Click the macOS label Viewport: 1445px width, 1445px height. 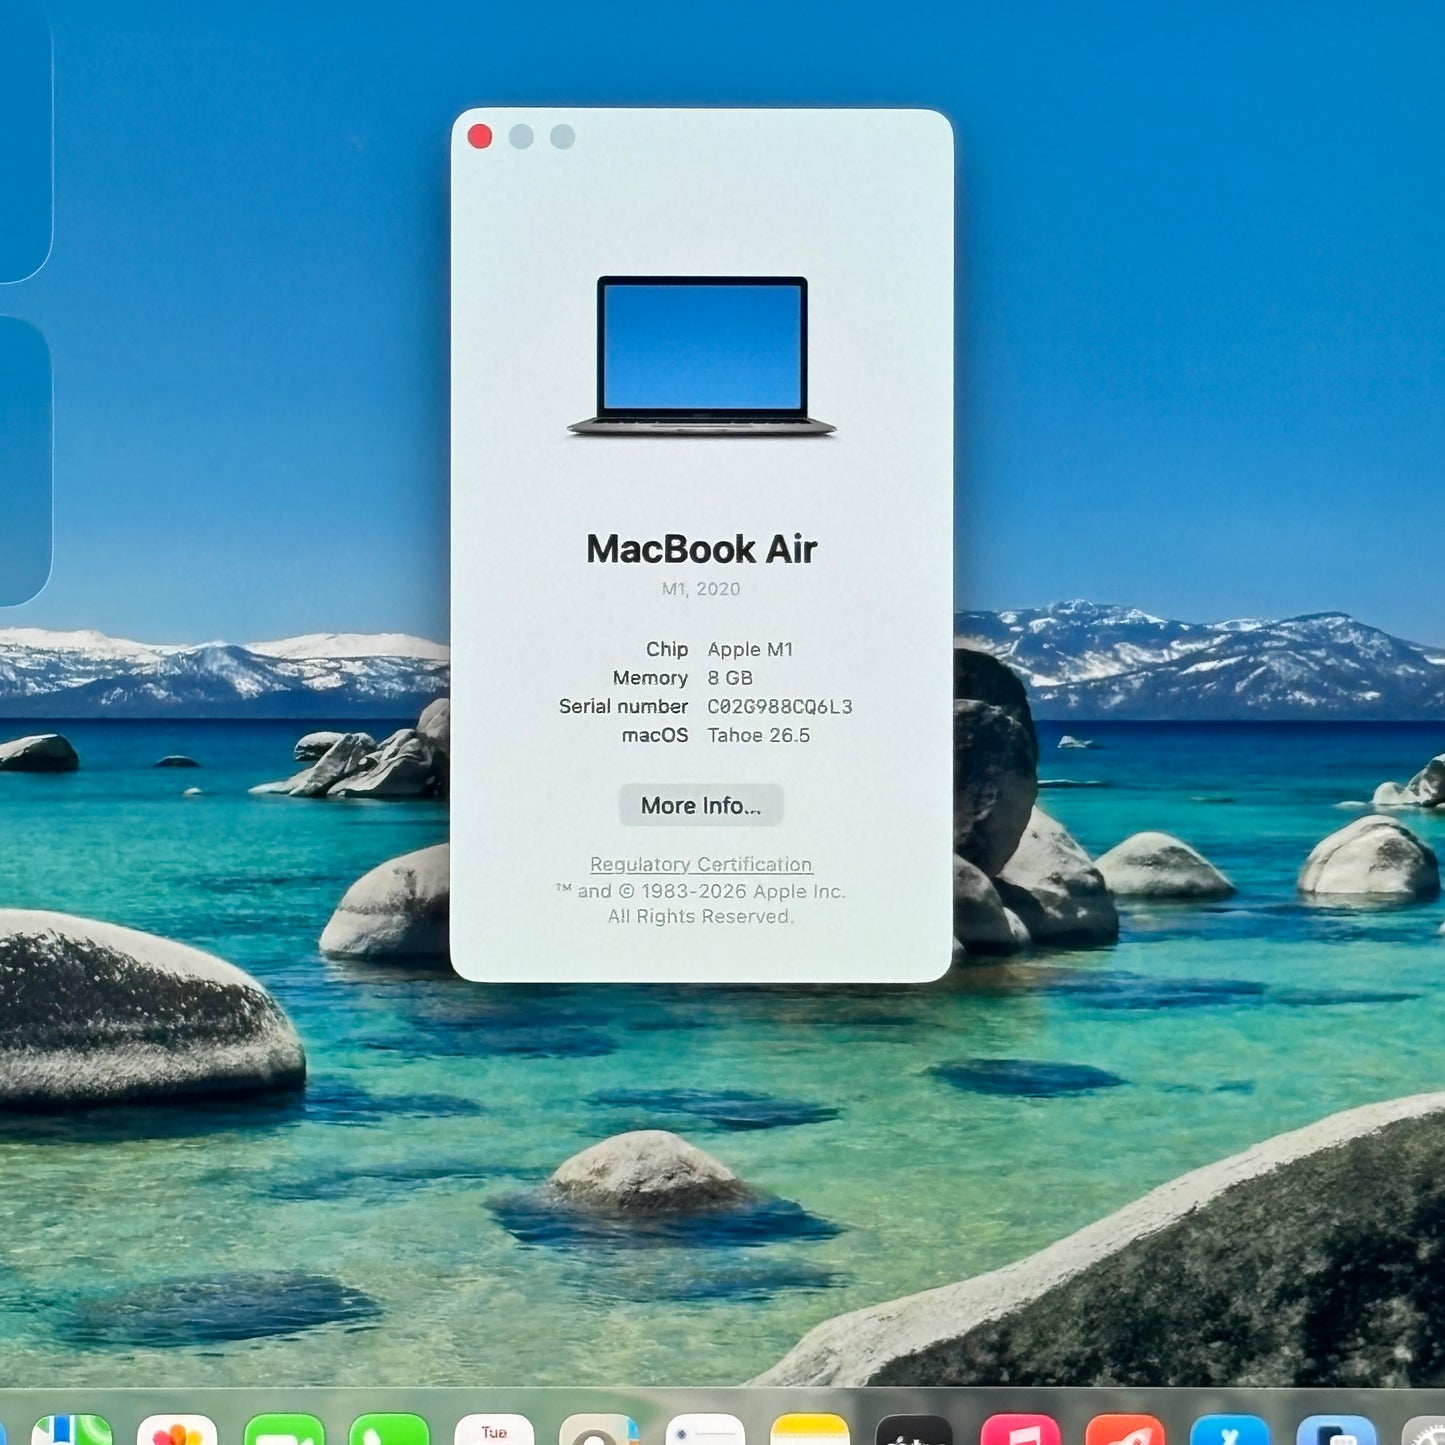[655, 735]
